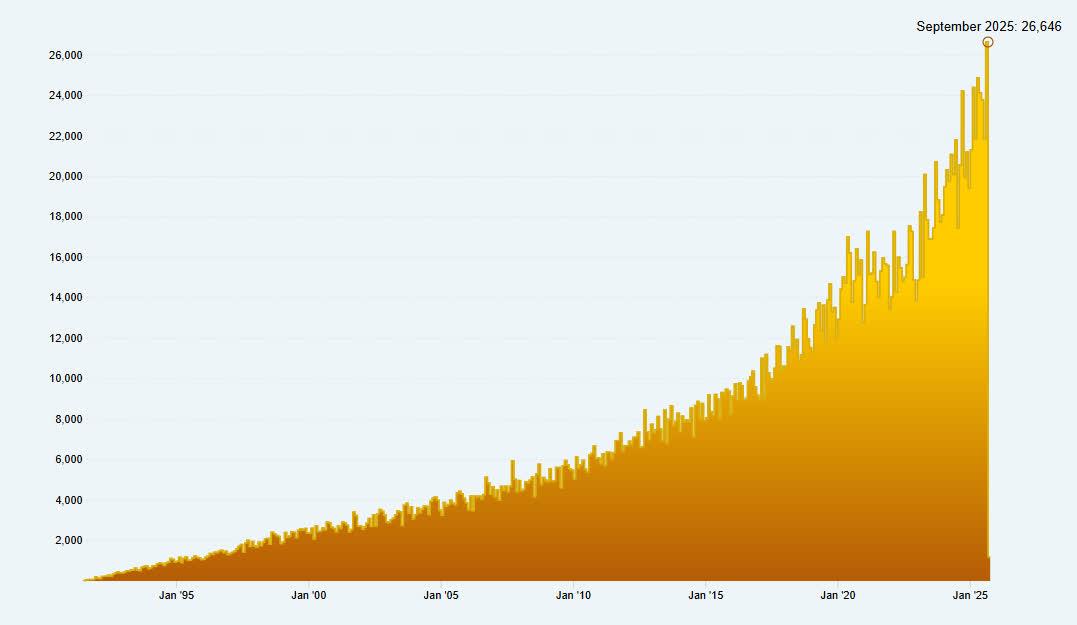
Task: Click the Jan '15 x-axis label
Action: 706,597
